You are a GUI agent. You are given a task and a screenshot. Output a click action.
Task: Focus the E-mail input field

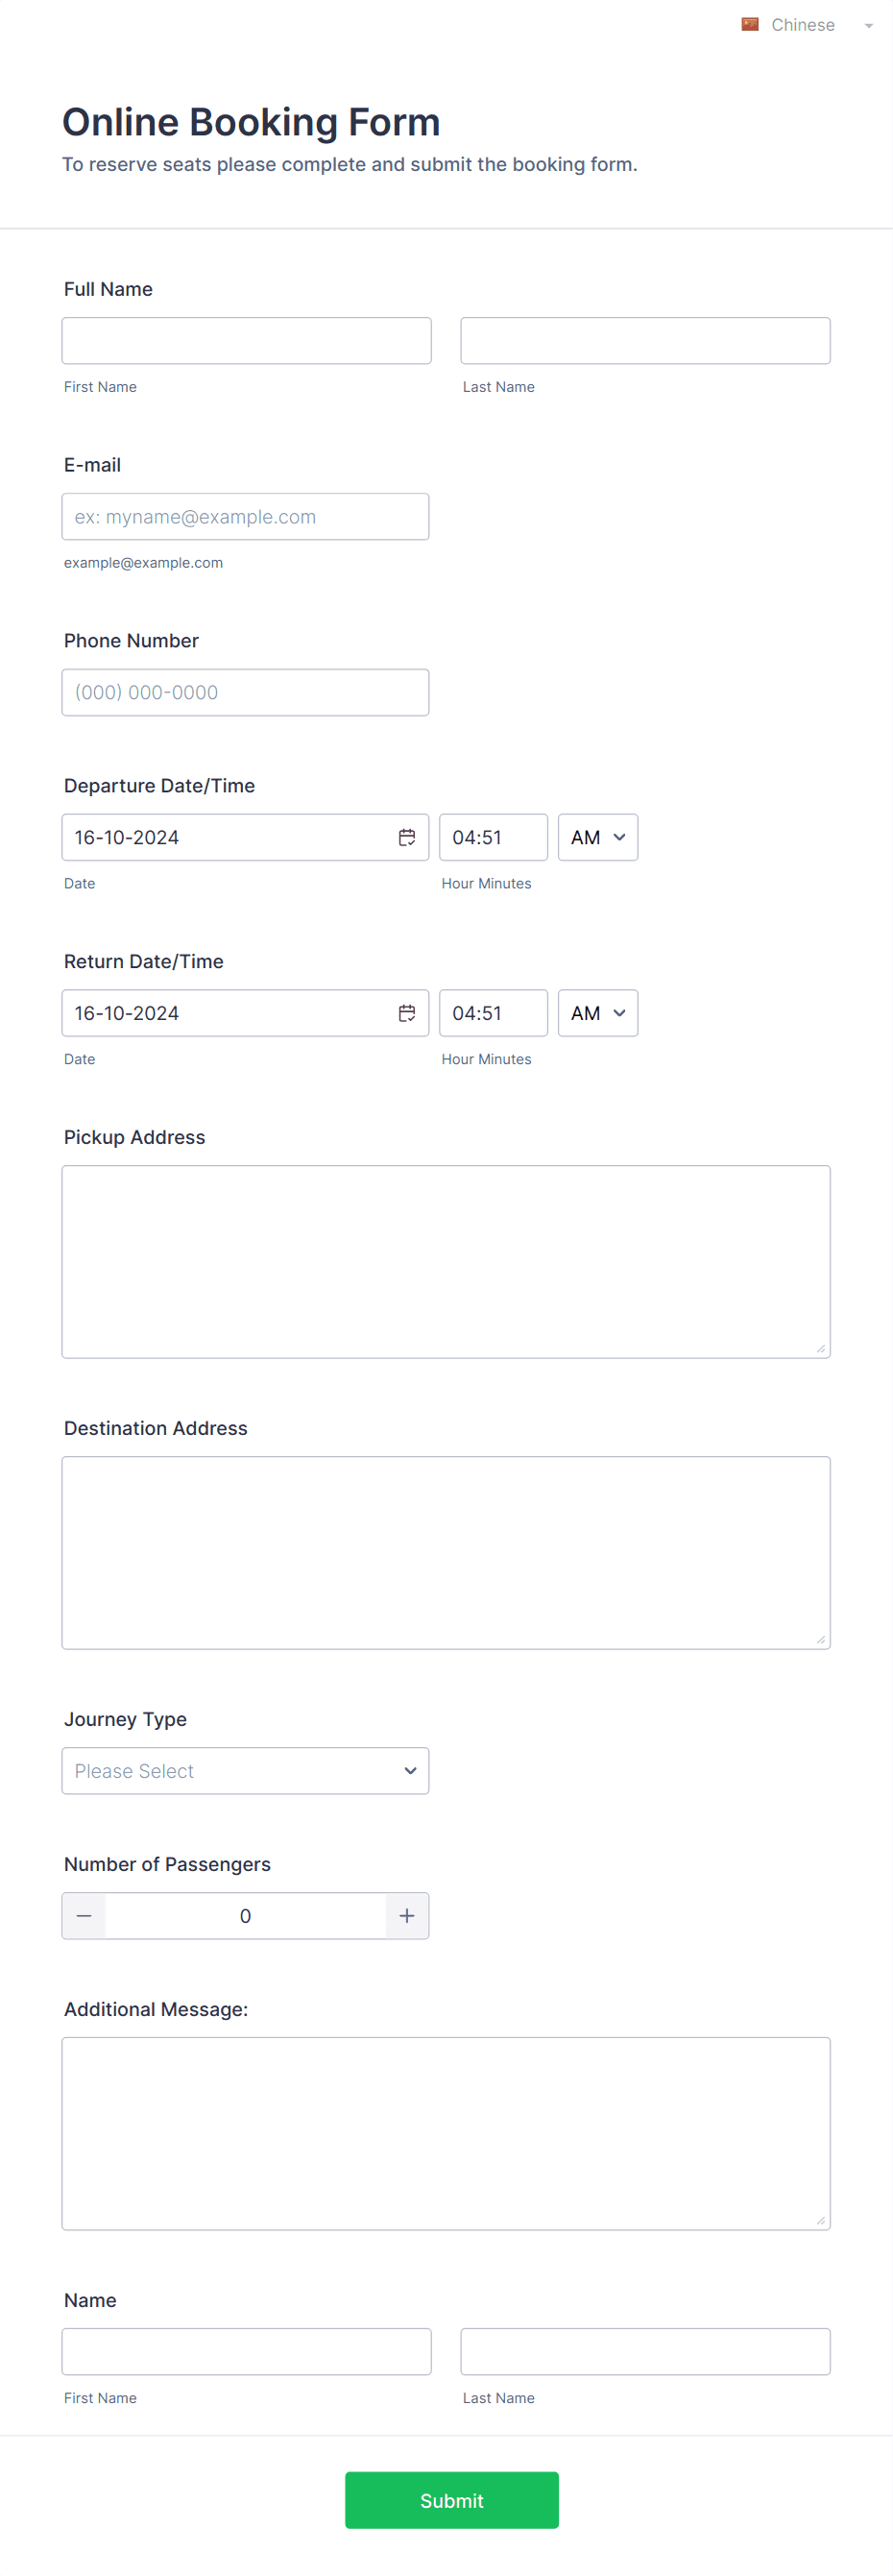[245, 516]
